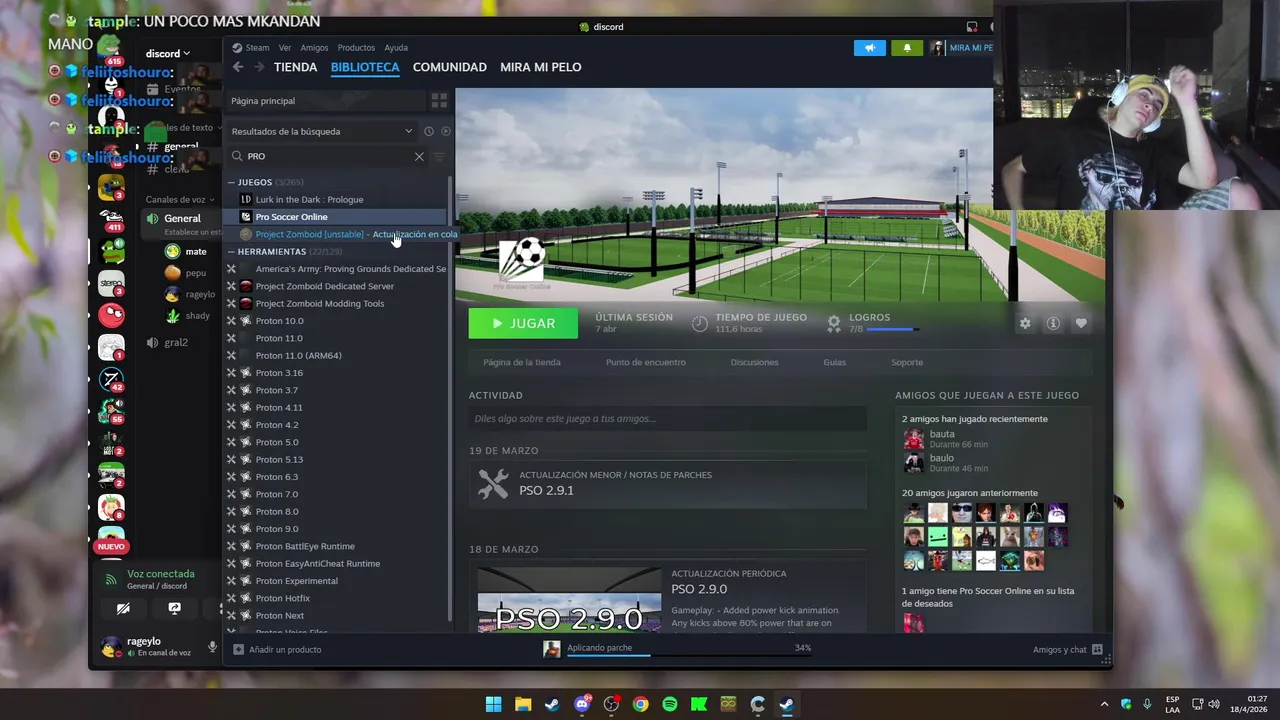Select the General voice channel in Discord

tap(182, 218)
